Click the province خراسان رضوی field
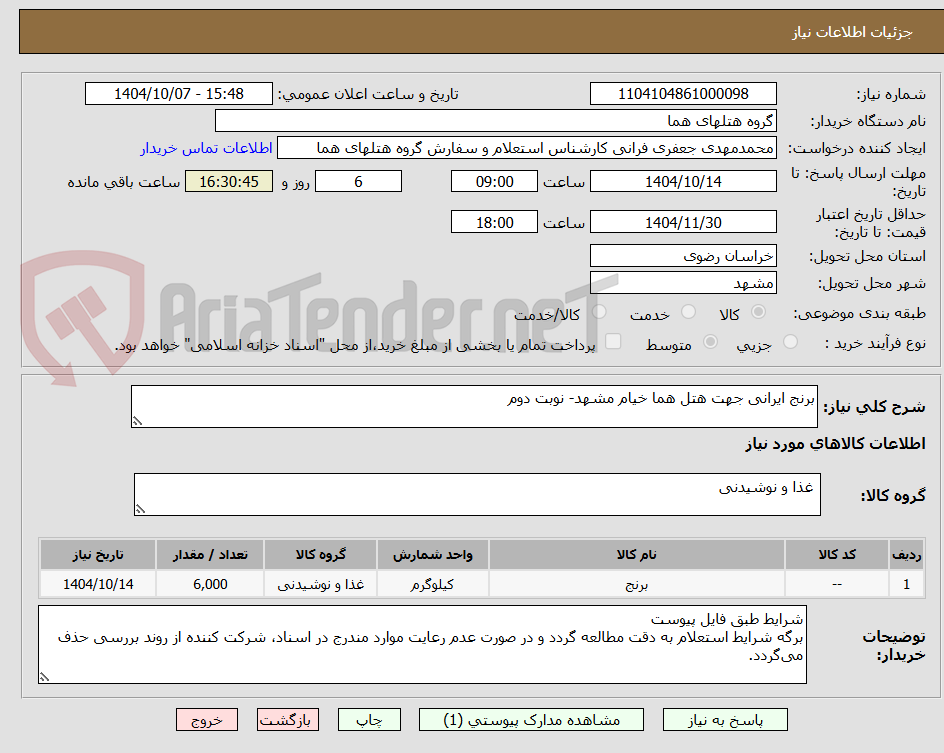944x753 pixels. click(x=683, y=256)
